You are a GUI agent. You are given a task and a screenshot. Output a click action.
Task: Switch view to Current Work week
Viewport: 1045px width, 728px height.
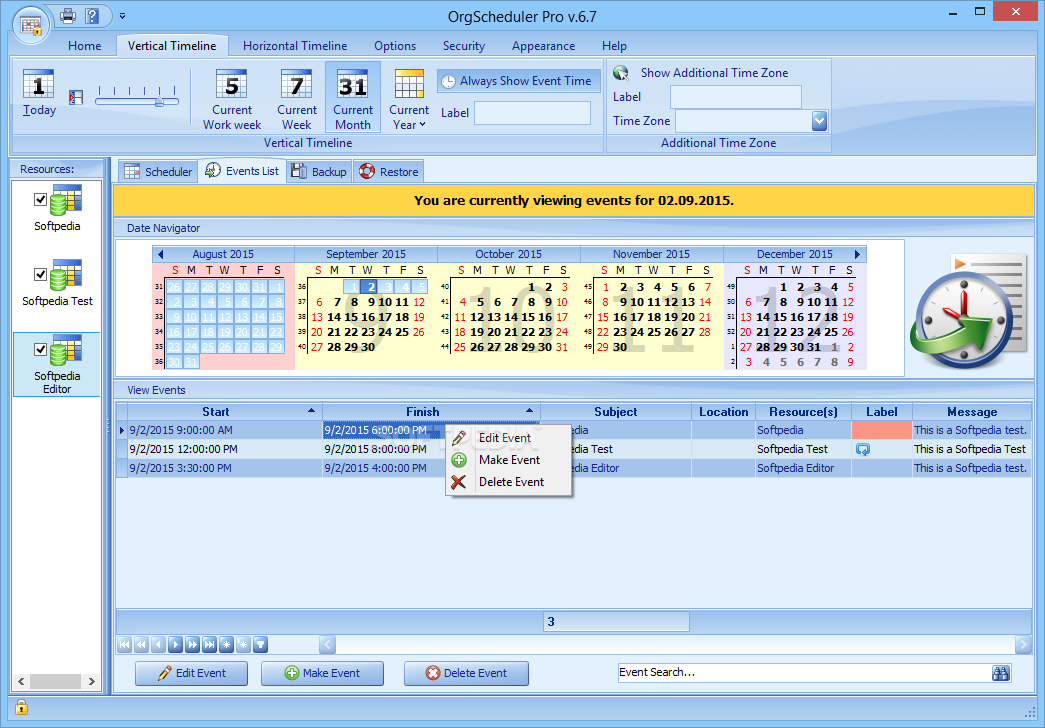[232, 97]
